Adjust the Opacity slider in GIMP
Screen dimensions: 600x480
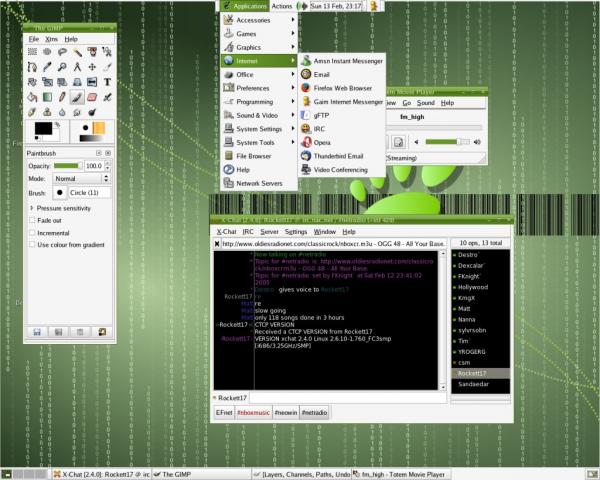point(68,166)
